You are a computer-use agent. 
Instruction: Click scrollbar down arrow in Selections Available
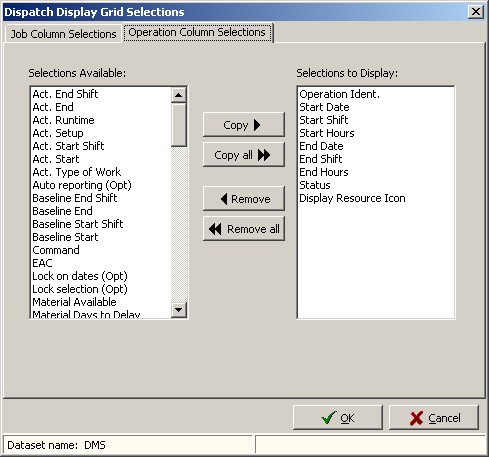pos(179,310)
